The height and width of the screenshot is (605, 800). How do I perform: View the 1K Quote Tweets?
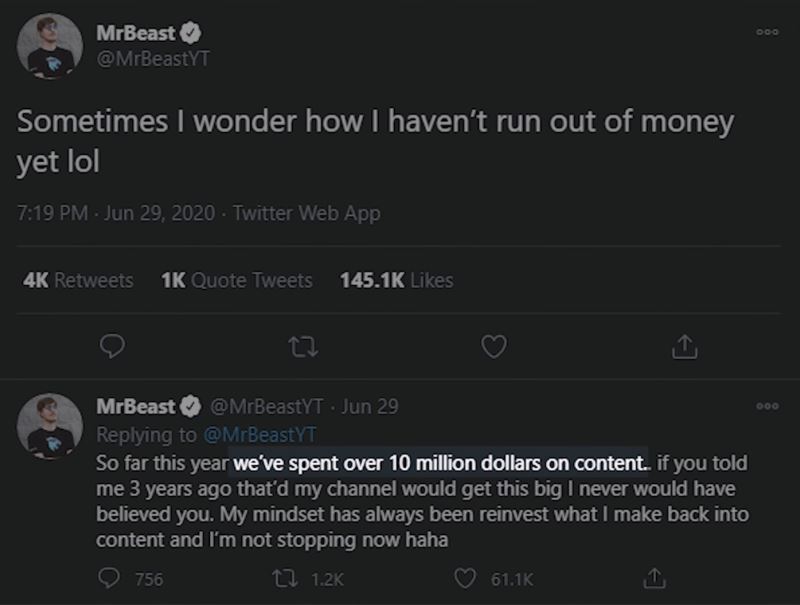pyautogui.click(x=236, y=281)
